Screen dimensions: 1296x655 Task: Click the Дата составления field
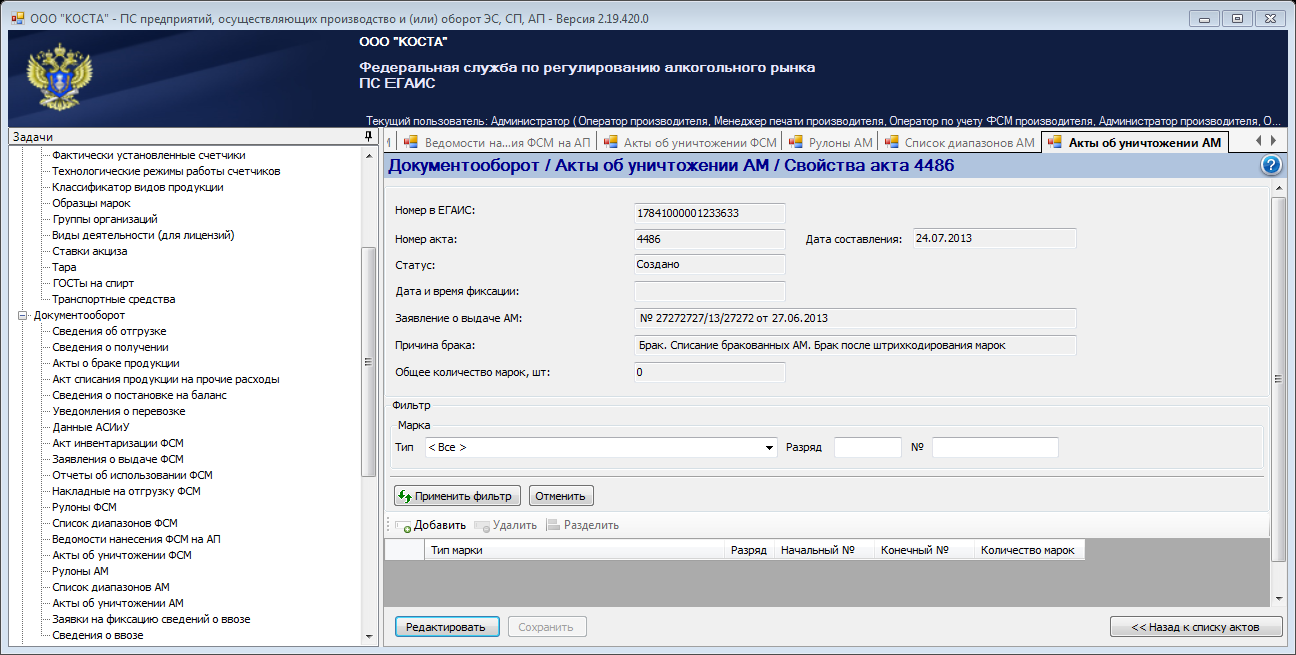[994, 238]
